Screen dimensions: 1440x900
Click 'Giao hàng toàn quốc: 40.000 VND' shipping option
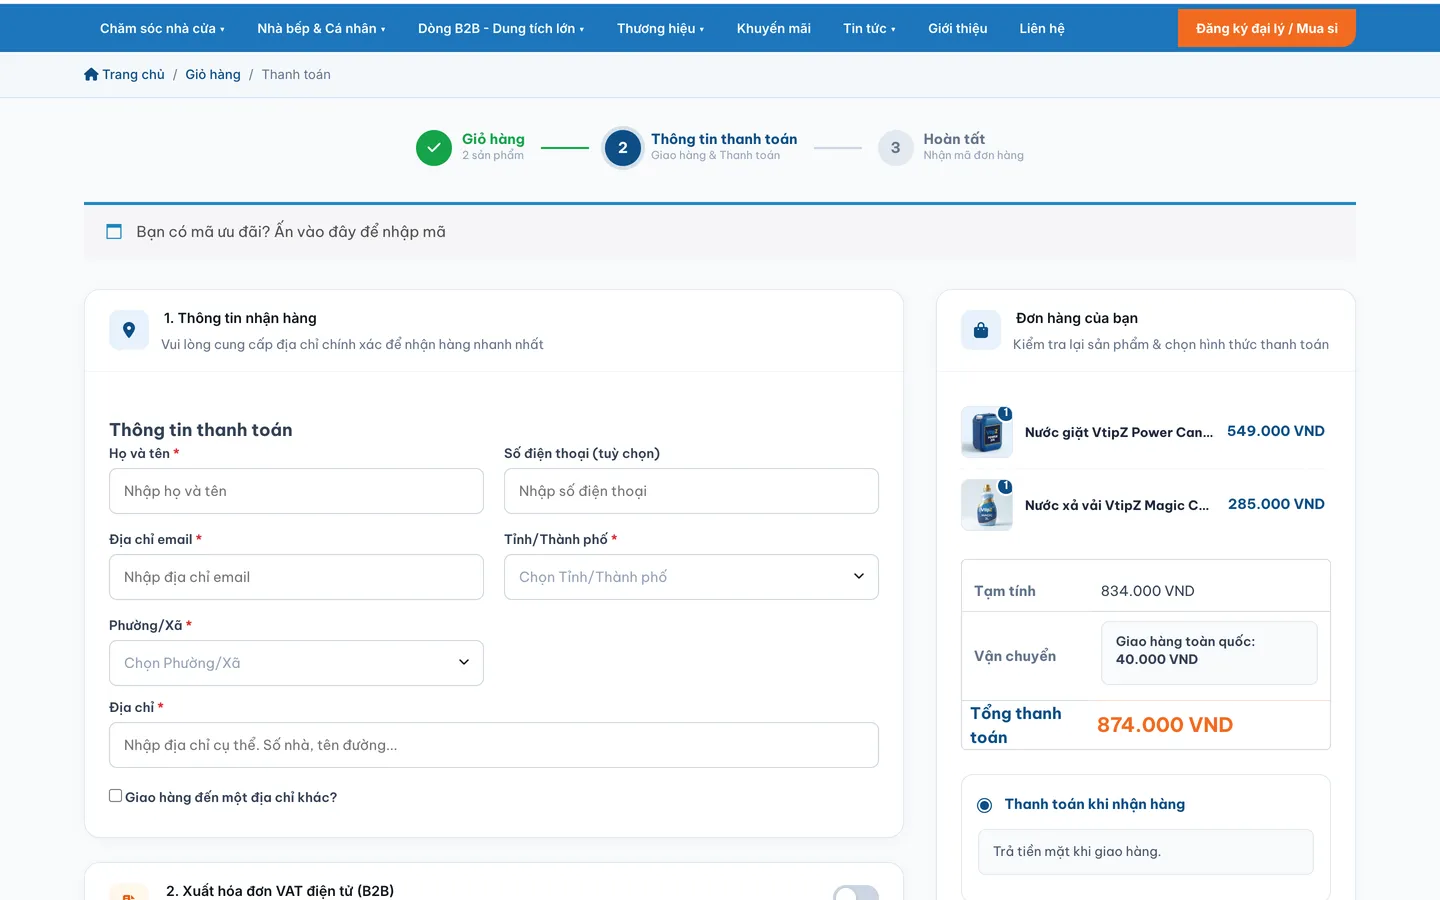1209,653
